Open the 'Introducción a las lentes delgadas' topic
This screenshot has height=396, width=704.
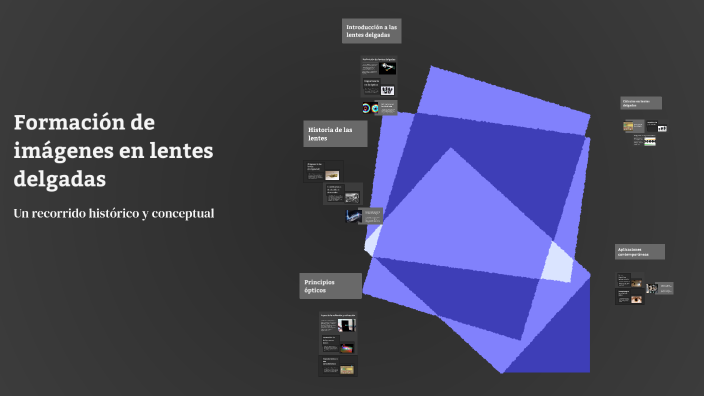(371, 31)
